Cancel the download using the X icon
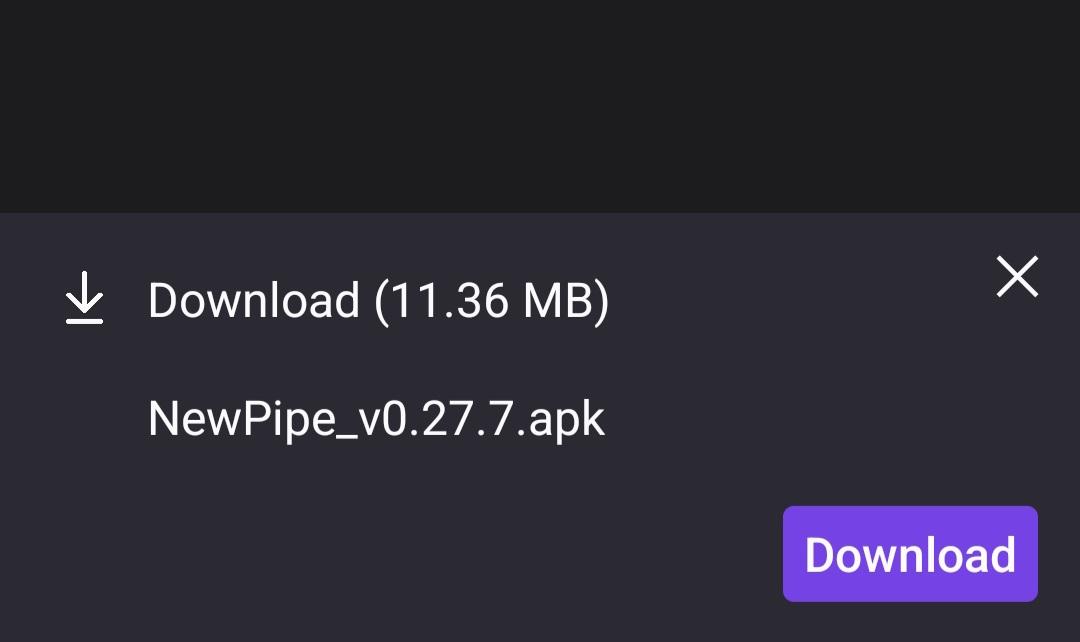Image resolution: width=1080 pixels, height=642 pixels. pyautogui.click(x=1017, y=277)
